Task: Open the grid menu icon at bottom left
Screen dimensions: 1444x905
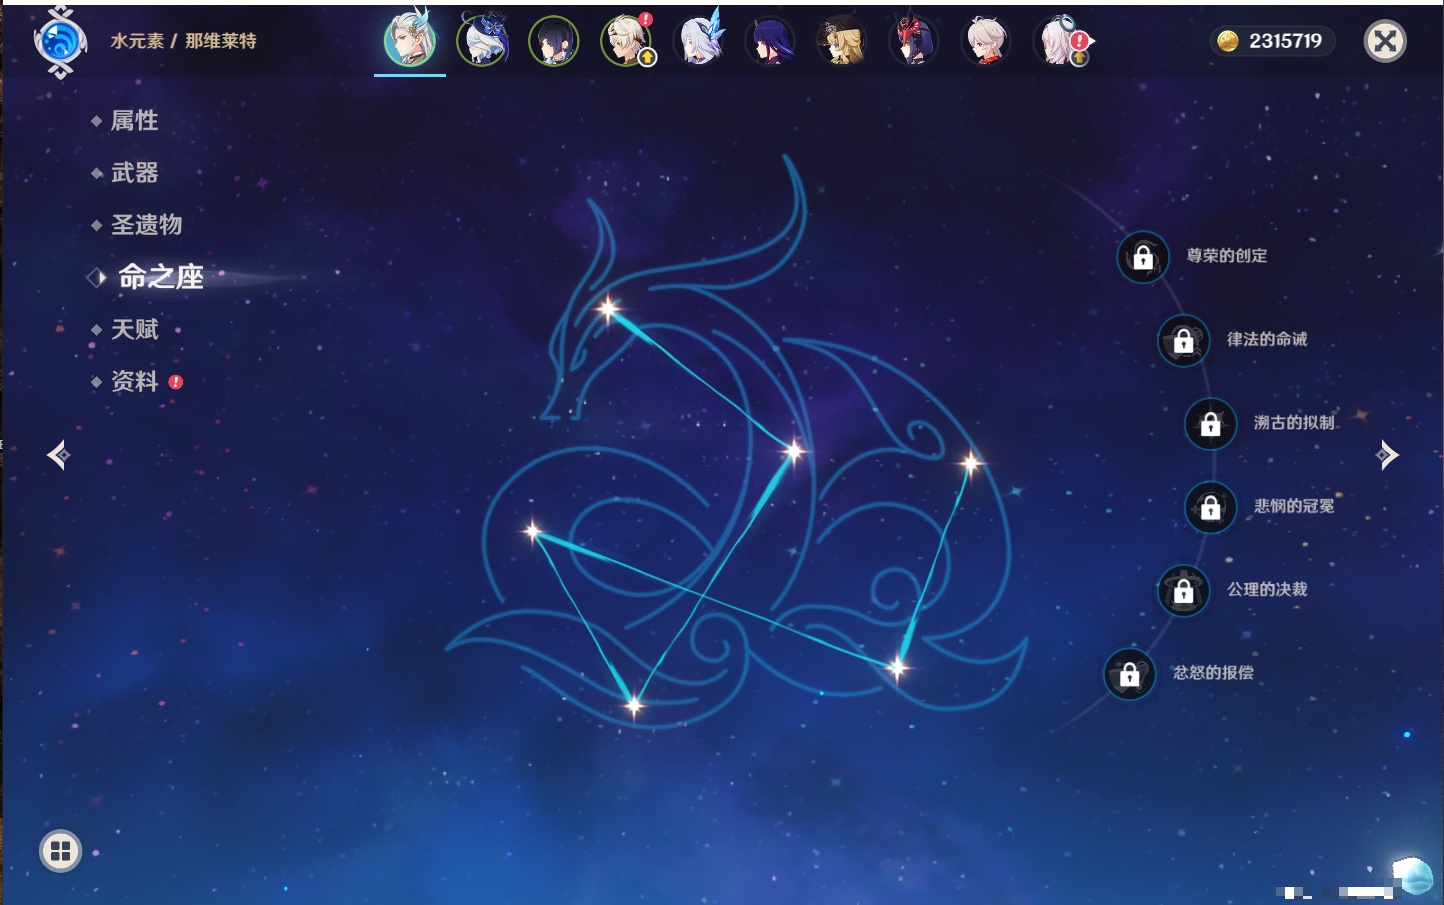Action: click(x=60, y=851)
